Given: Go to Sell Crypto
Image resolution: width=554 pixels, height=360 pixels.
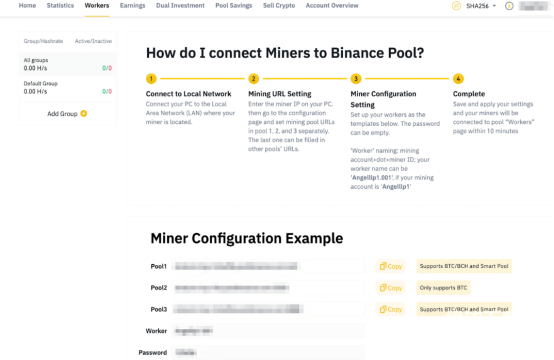Looking at the screenshot, I should tap(279, 6).
